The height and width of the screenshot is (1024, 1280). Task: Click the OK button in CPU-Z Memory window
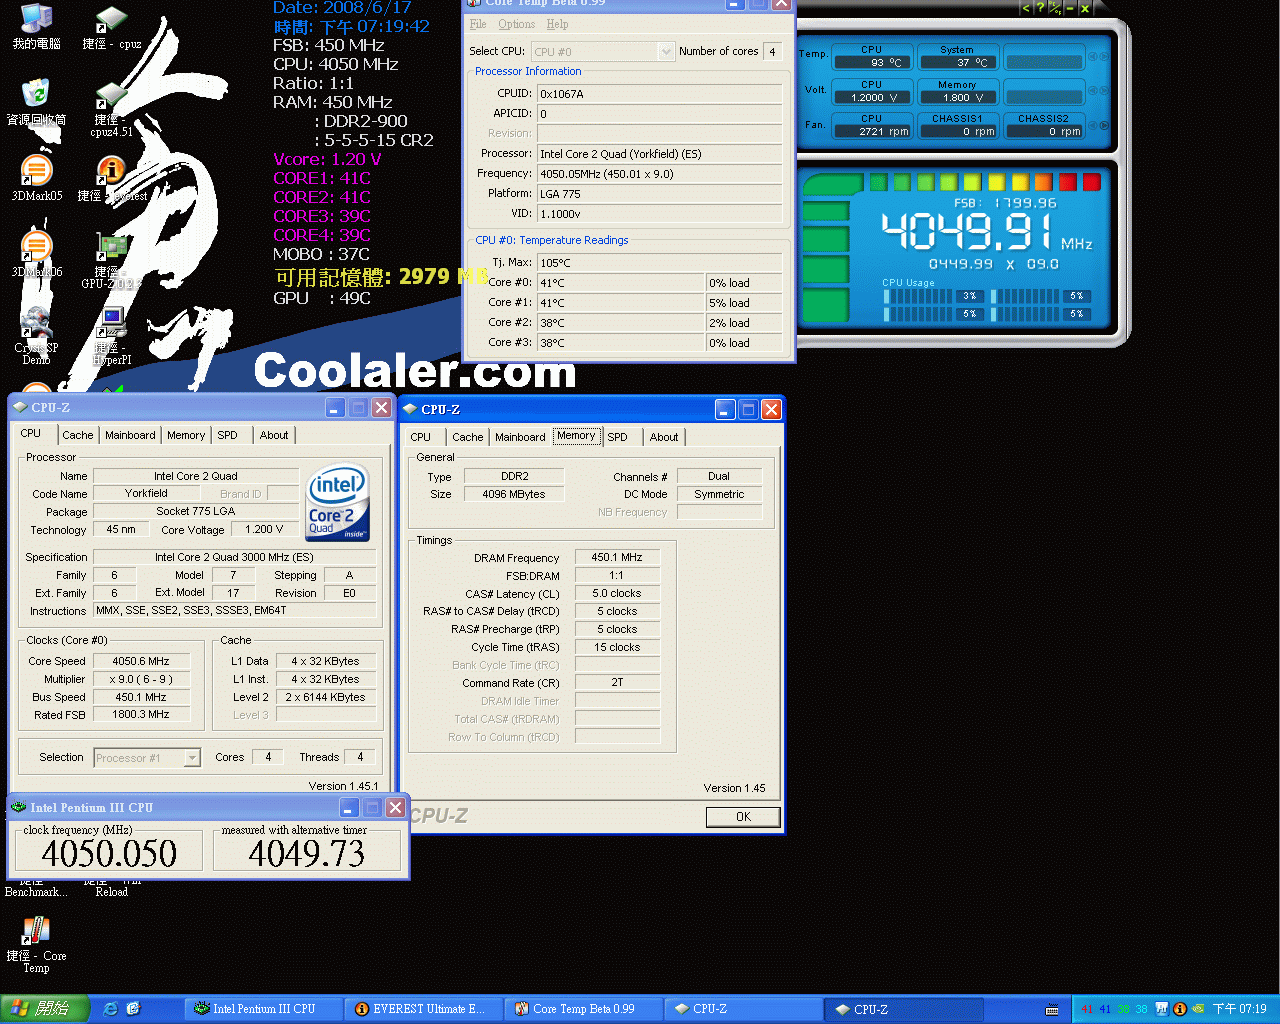pos(743,817)
